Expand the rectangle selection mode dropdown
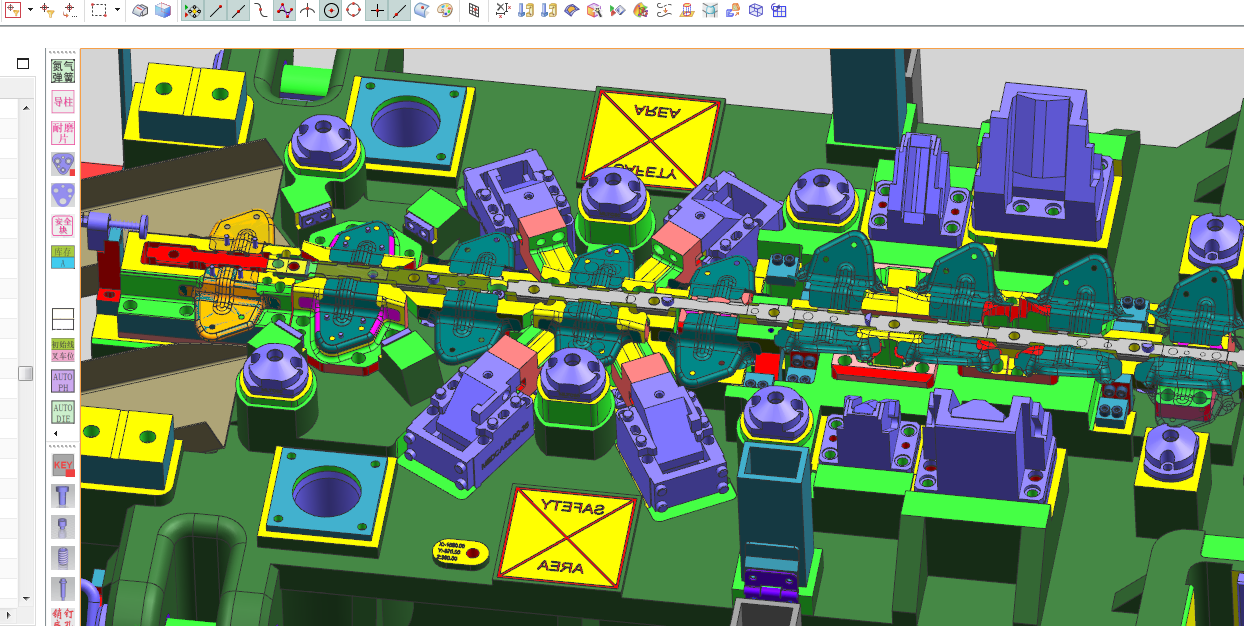Viewport: 1244px width, 626px height. tap(118, 11)
